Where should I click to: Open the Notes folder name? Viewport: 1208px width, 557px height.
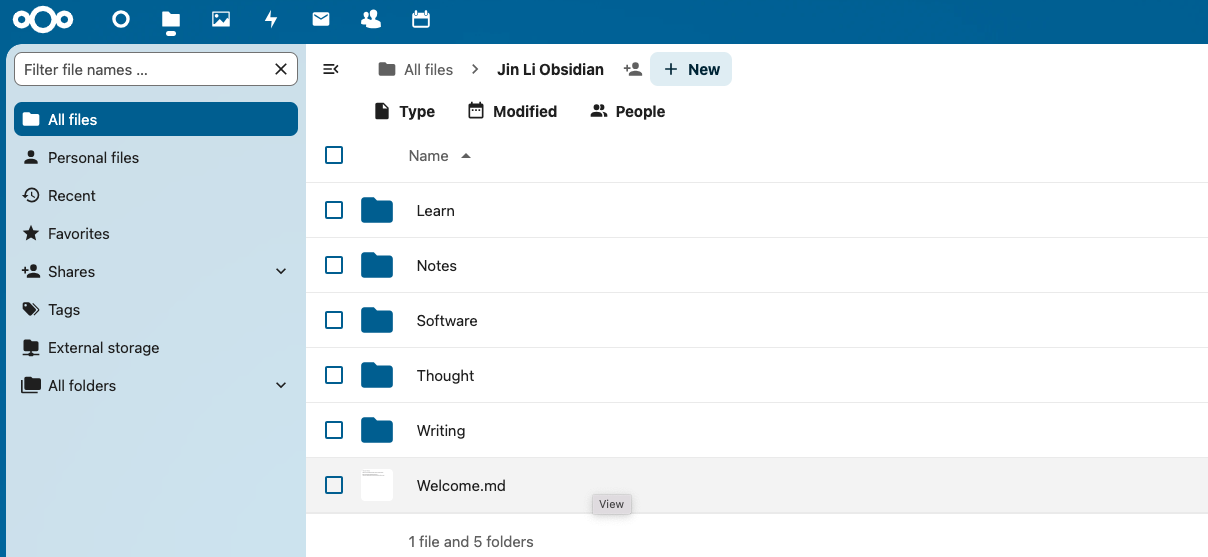pyautogui.click(x=437, y=266)
